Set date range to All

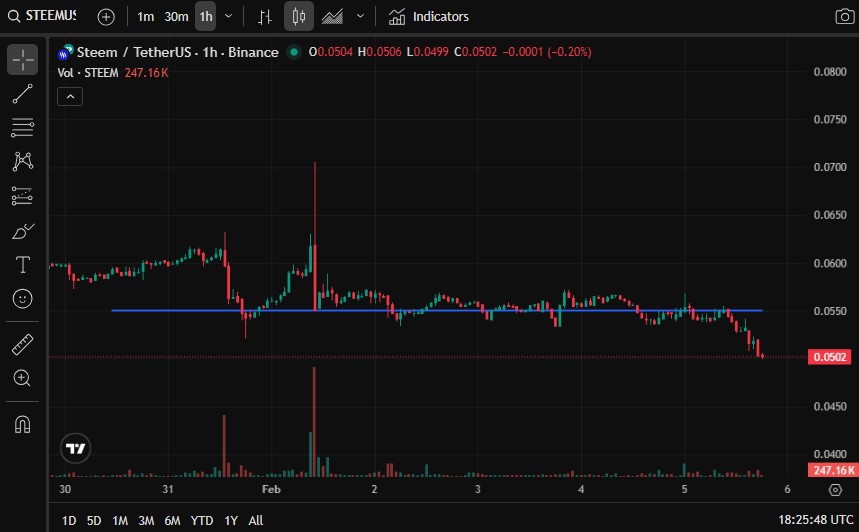point(256,520)
